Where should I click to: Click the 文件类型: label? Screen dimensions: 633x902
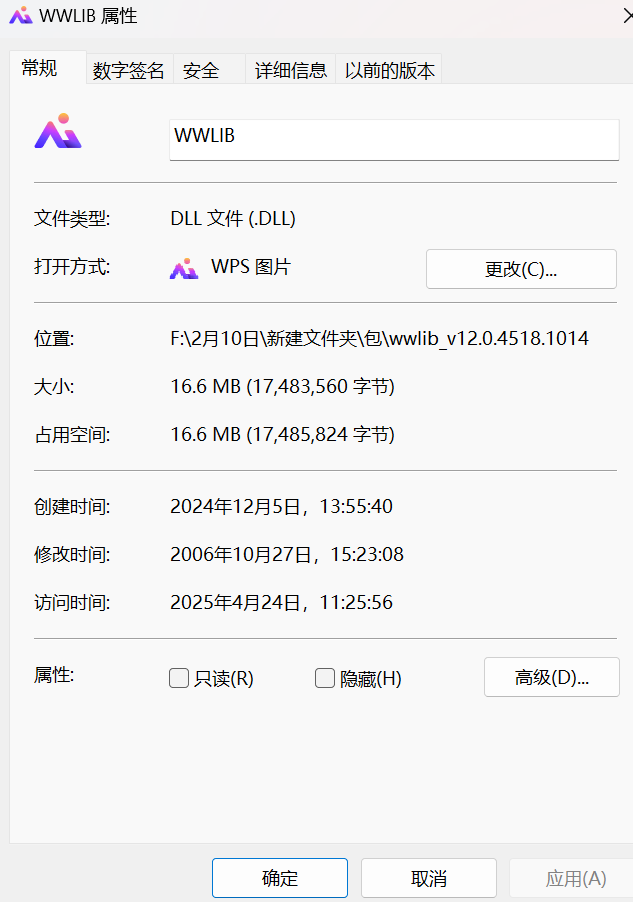(72, 219)
